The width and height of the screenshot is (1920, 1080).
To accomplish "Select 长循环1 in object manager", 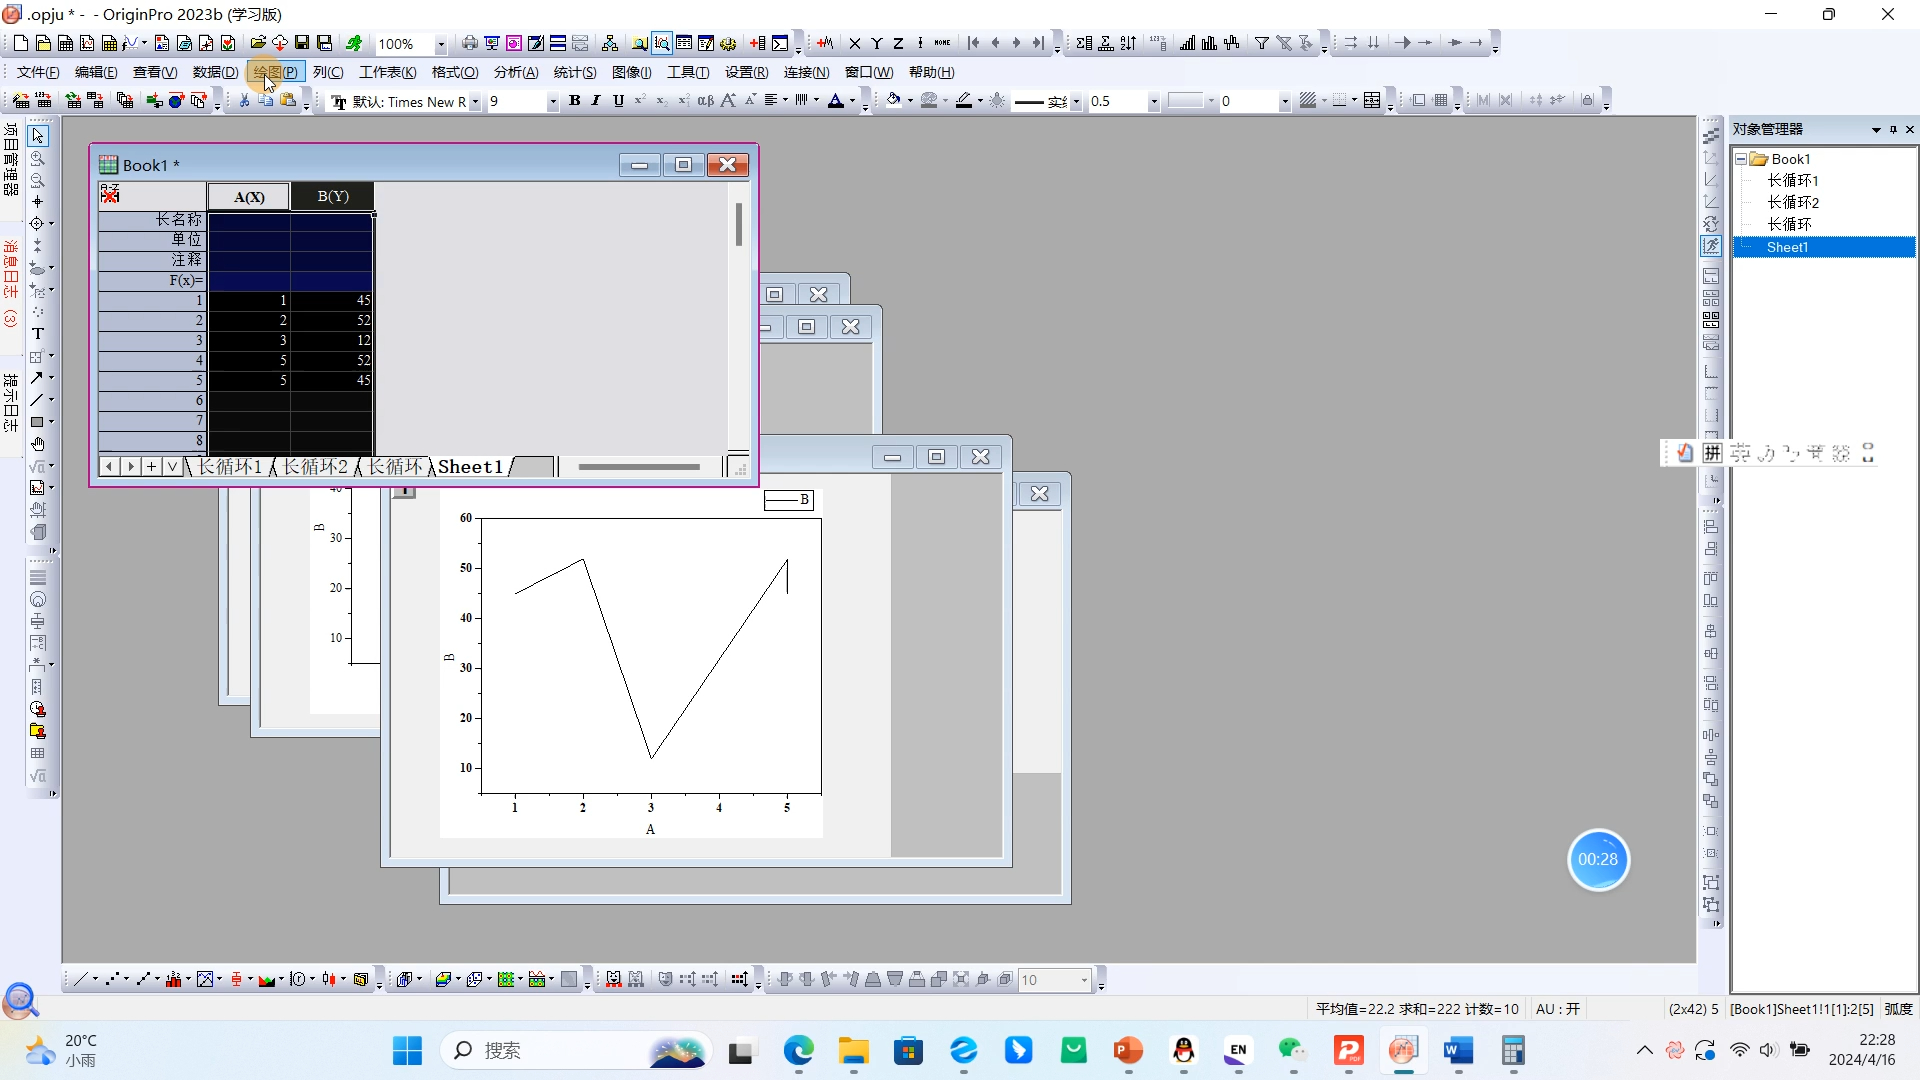I will tap(1792, 180).
